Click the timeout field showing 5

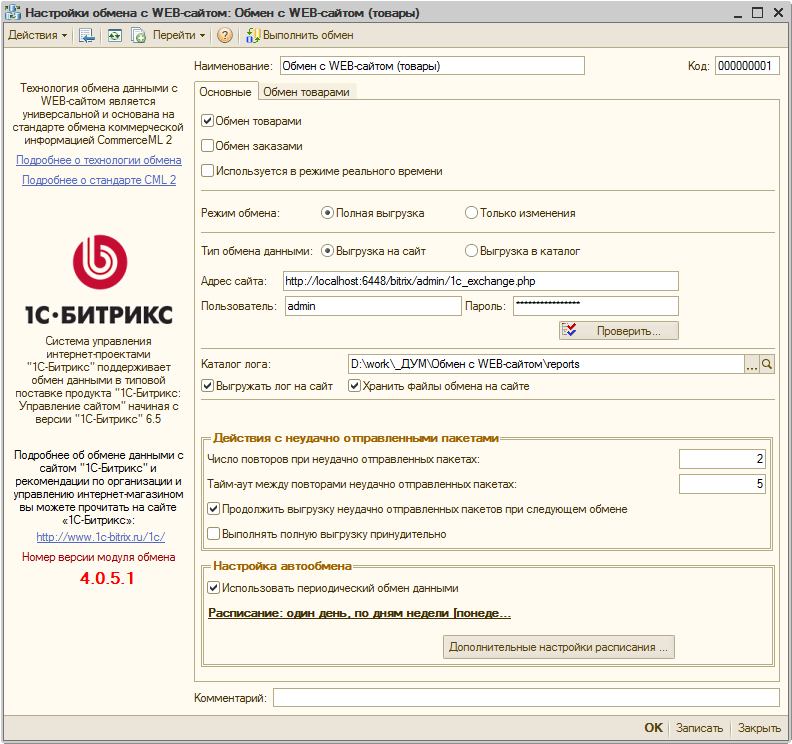[722, 484]
